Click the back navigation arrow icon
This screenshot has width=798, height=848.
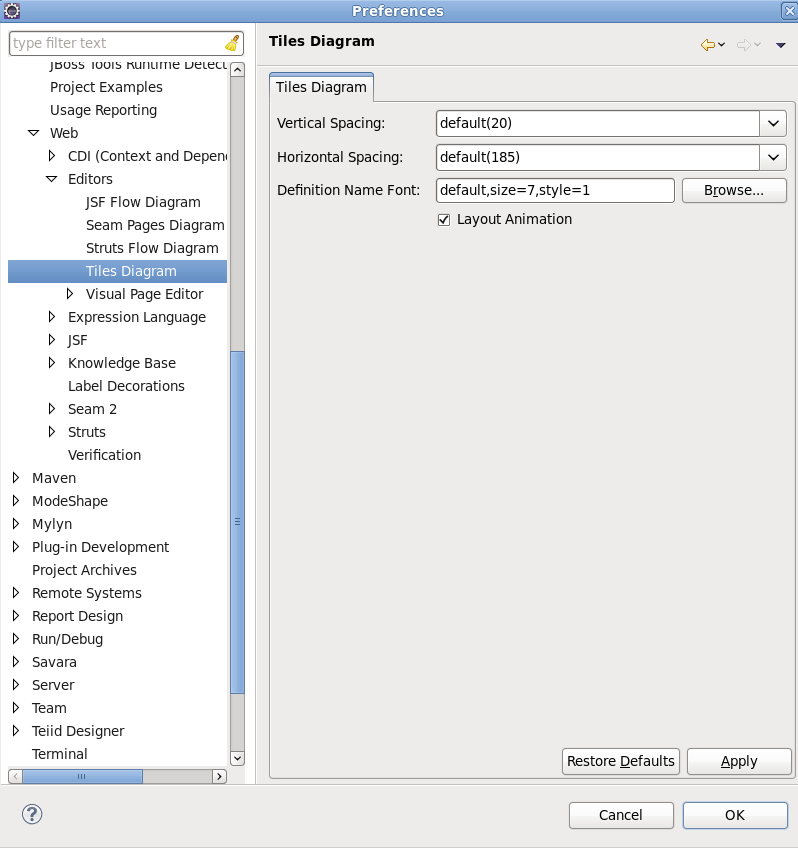(x=707, y=44)
